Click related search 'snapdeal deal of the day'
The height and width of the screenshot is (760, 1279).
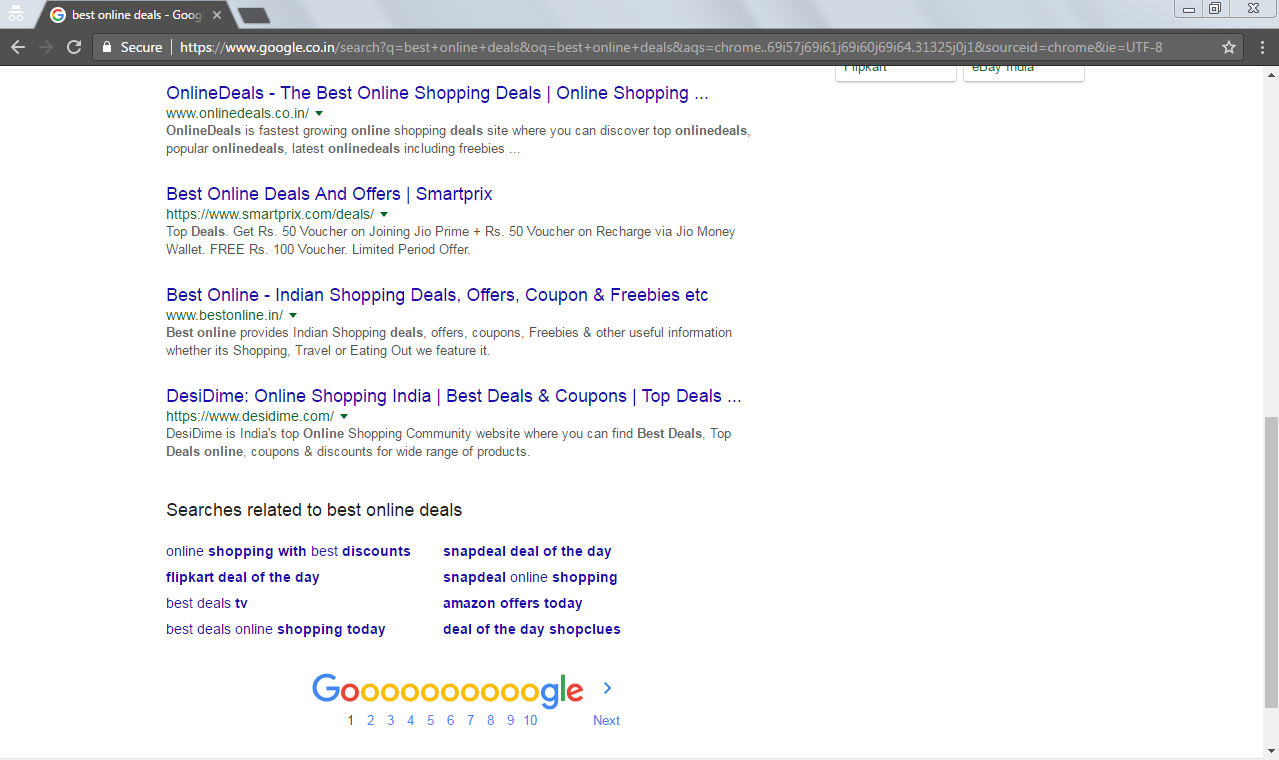[x=527, y=551]
